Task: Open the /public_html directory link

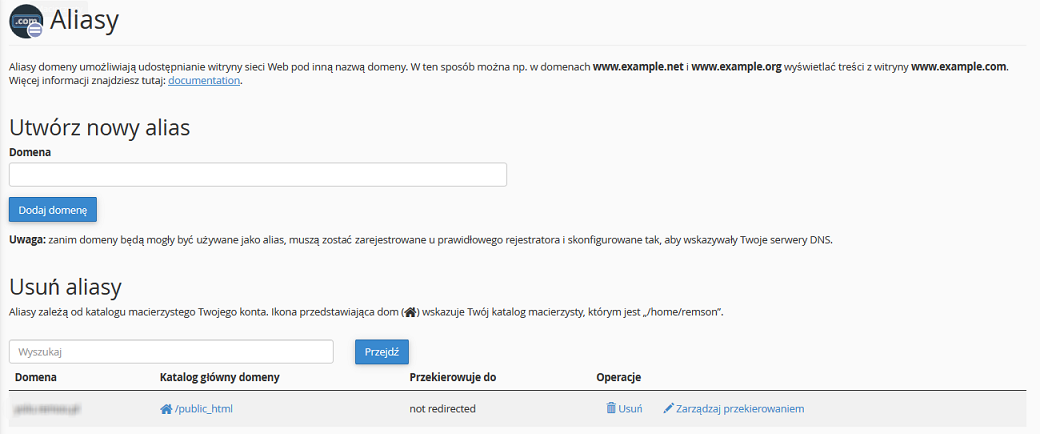Action: pos(204,409)
